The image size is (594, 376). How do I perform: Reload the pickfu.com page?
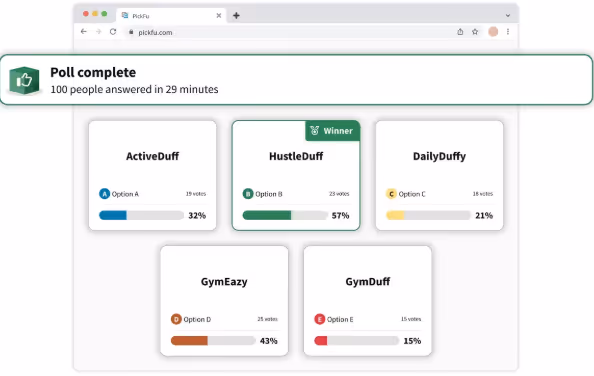pyautogui.click(x=113, y=32)
